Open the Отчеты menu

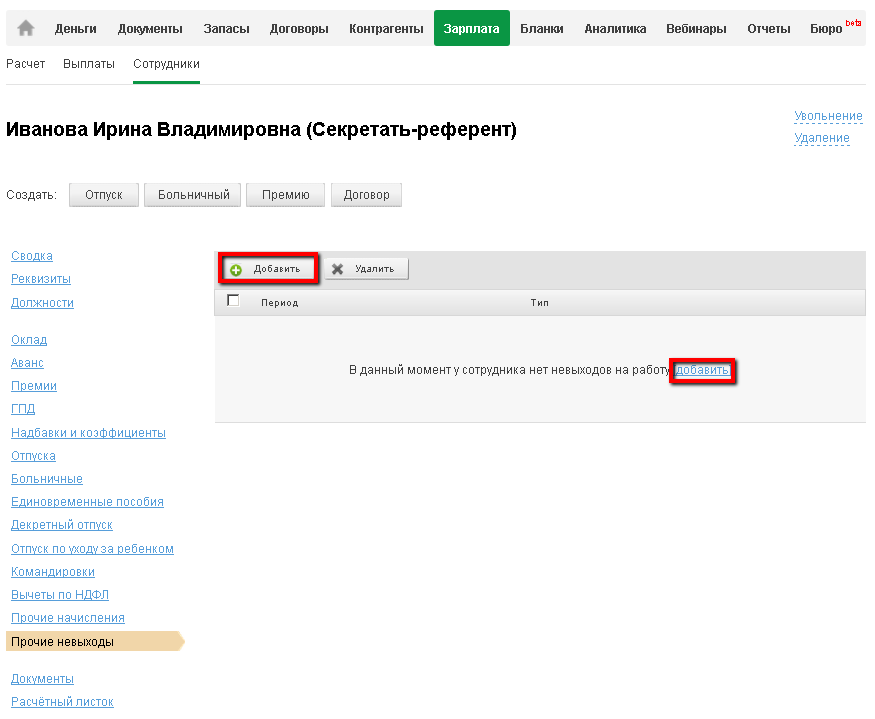coord(768,28)
